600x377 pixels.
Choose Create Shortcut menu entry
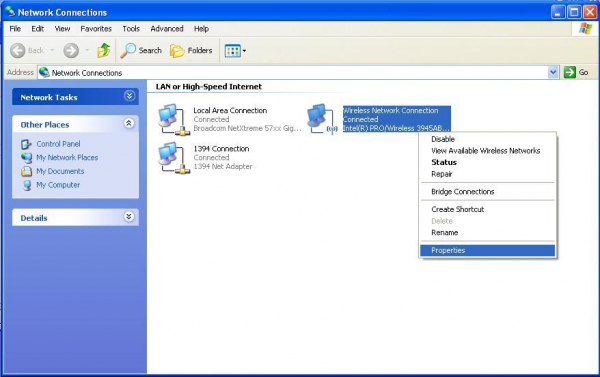pos(487,209)
